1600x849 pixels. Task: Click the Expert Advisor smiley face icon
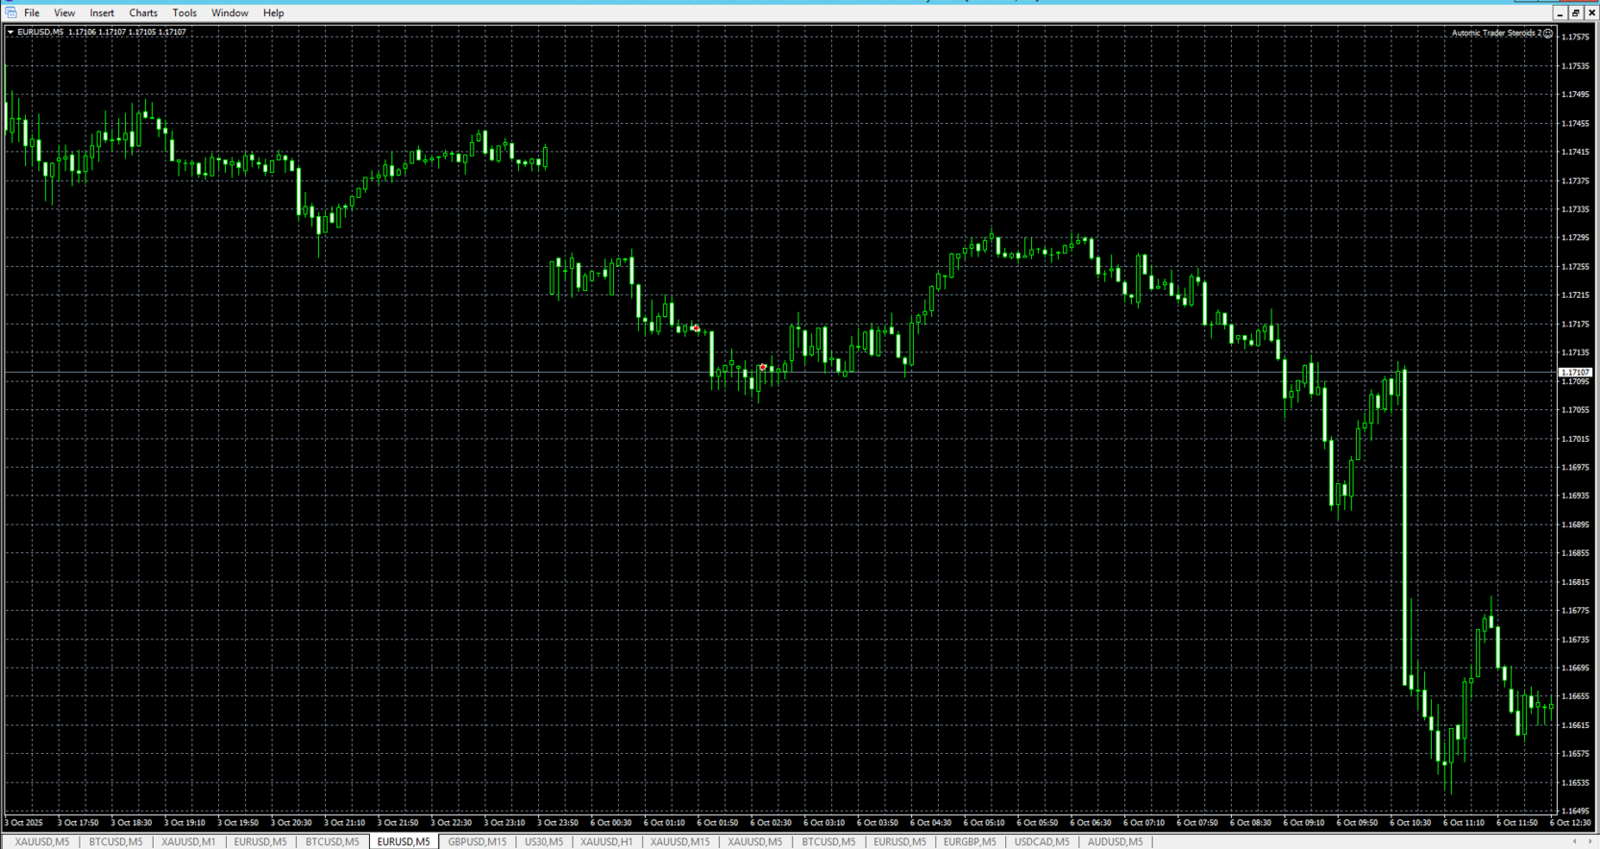pos(1548,33)
